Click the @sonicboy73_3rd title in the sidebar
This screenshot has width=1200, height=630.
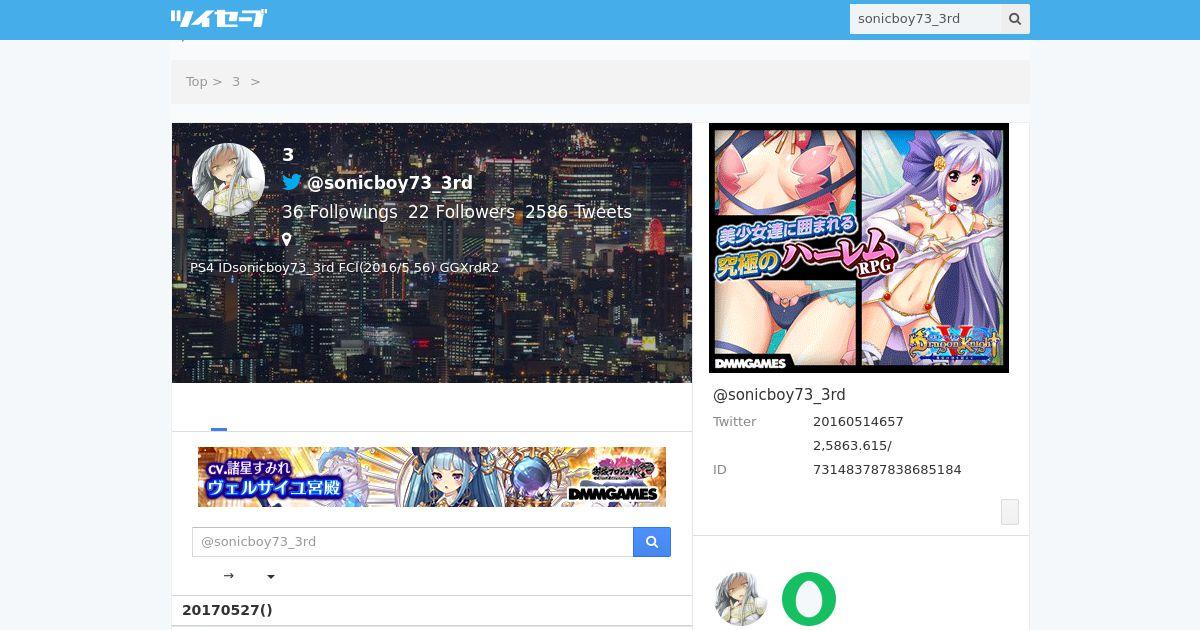coord(779,395)
